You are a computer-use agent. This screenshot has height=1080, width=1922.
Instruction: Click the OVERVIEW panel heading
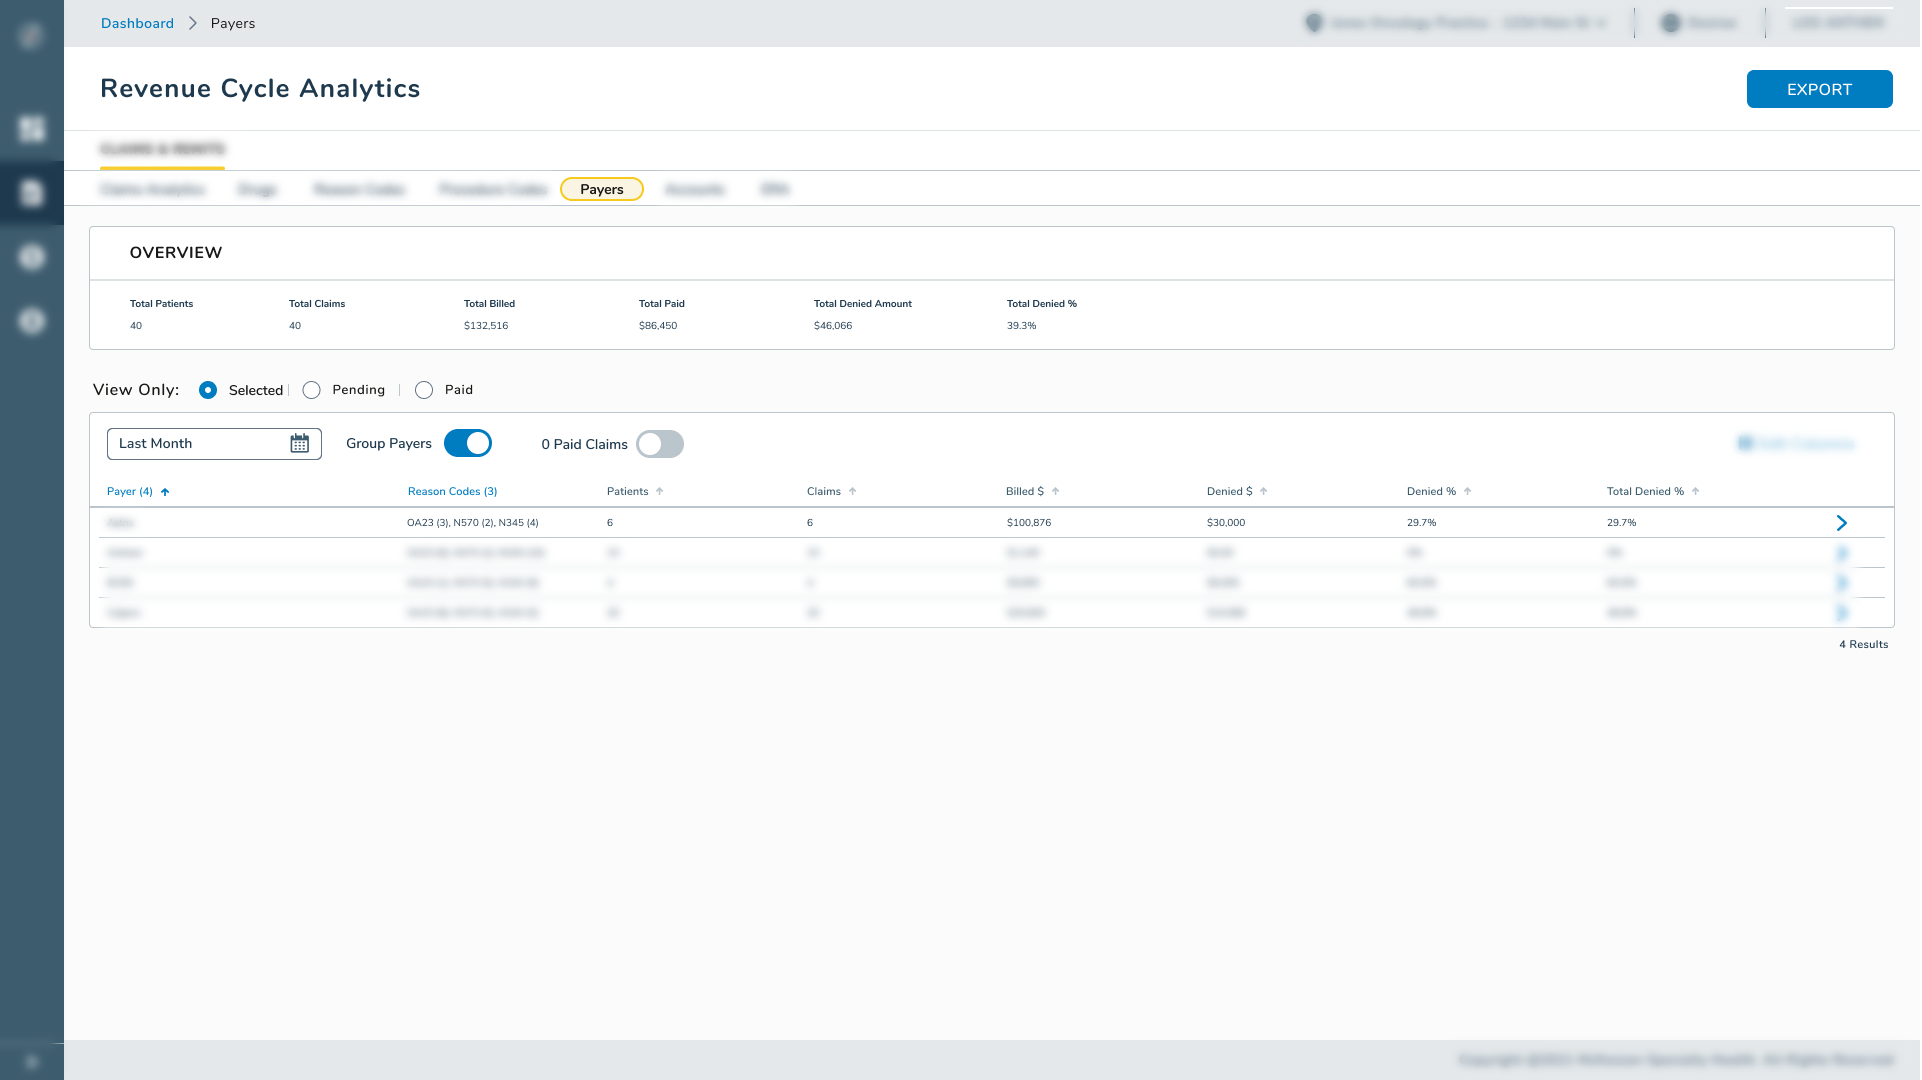176,253
